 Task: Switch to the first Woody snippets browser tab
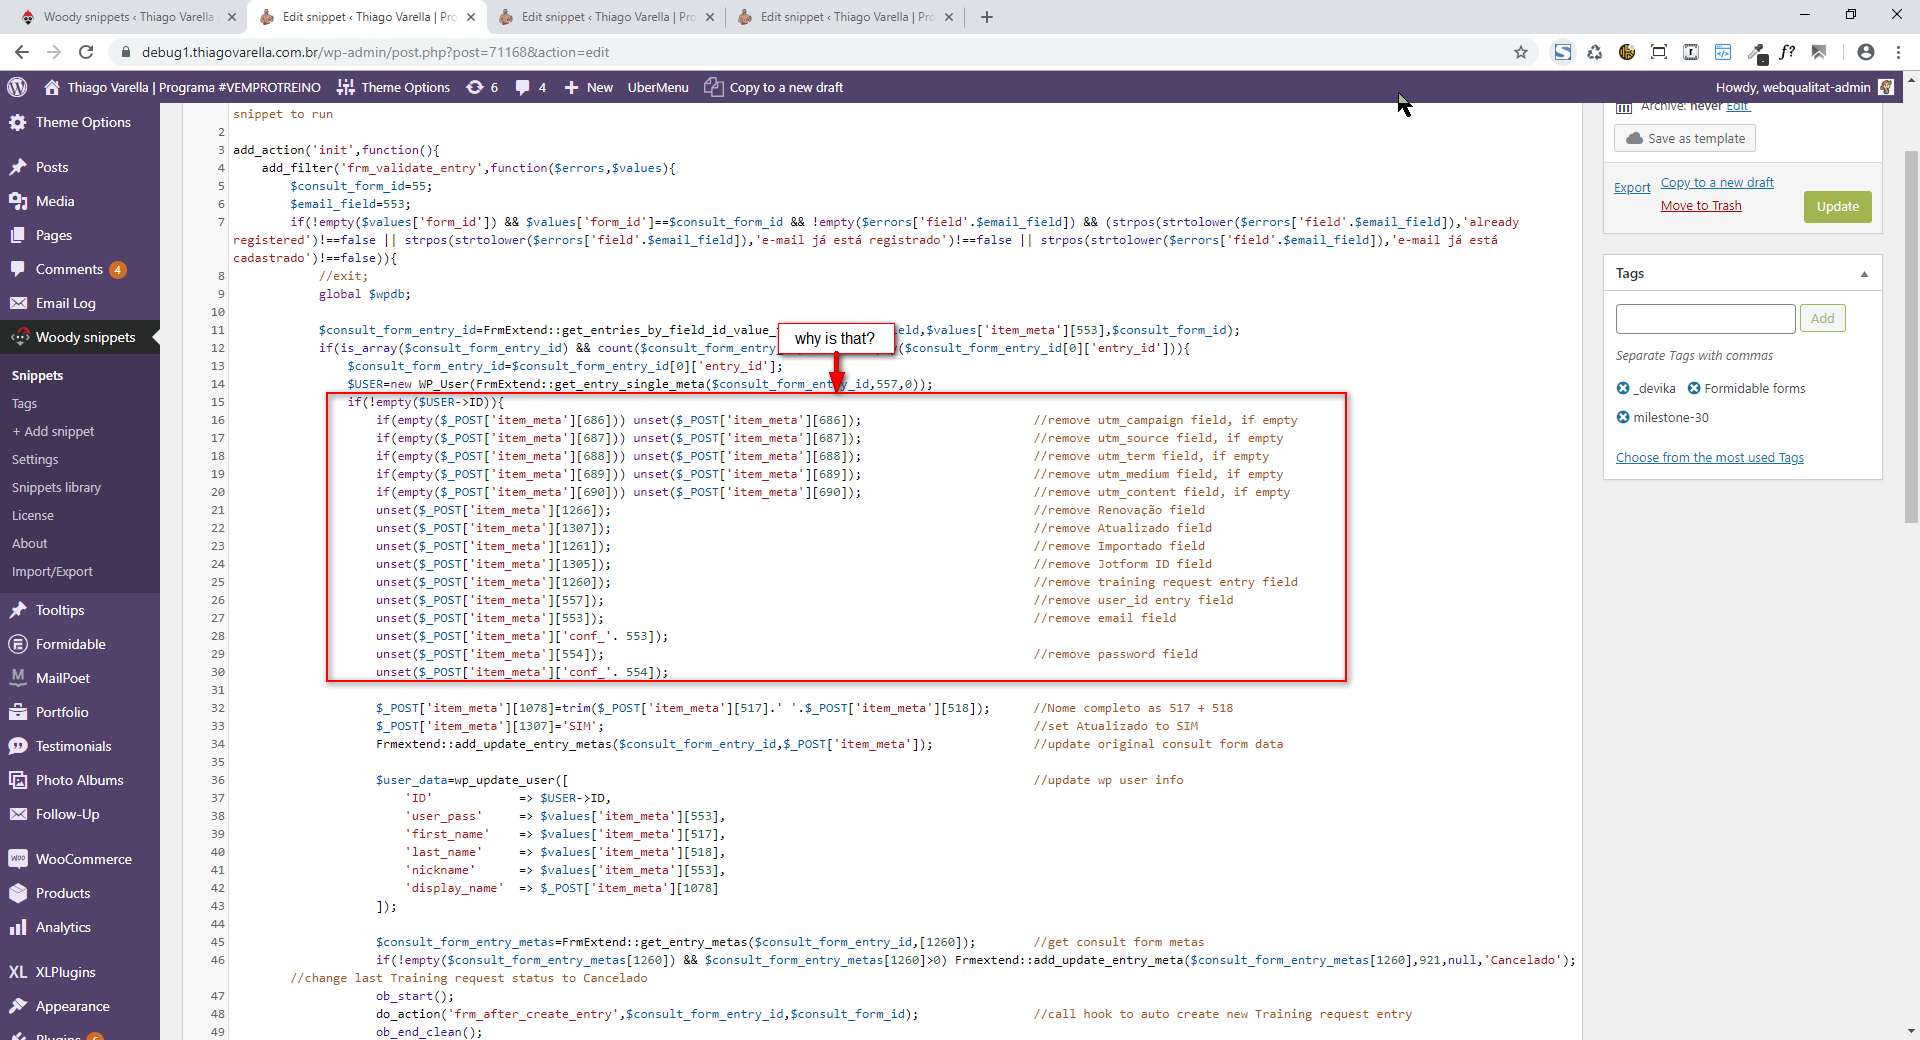coord(128,17)
